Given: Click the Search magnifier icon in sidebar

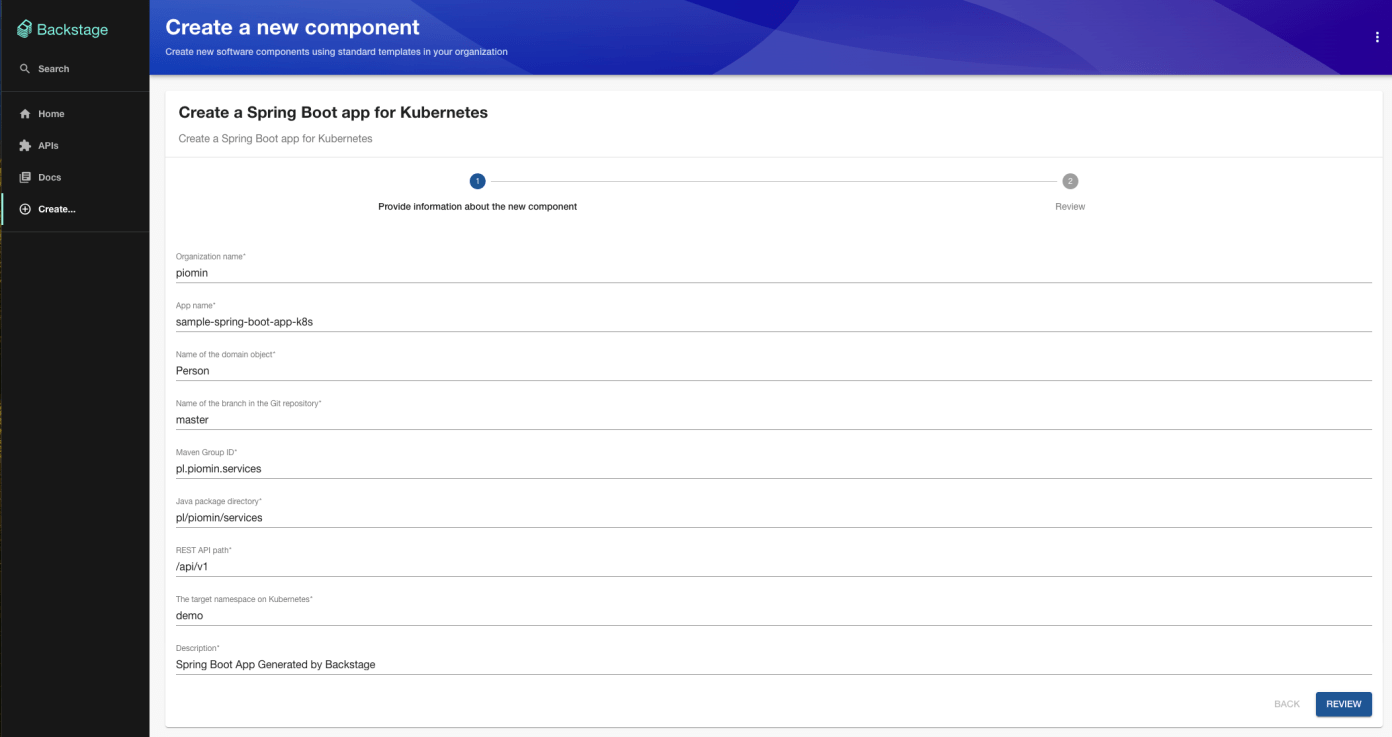Looking at the screenshot, I should pos(25,69).
